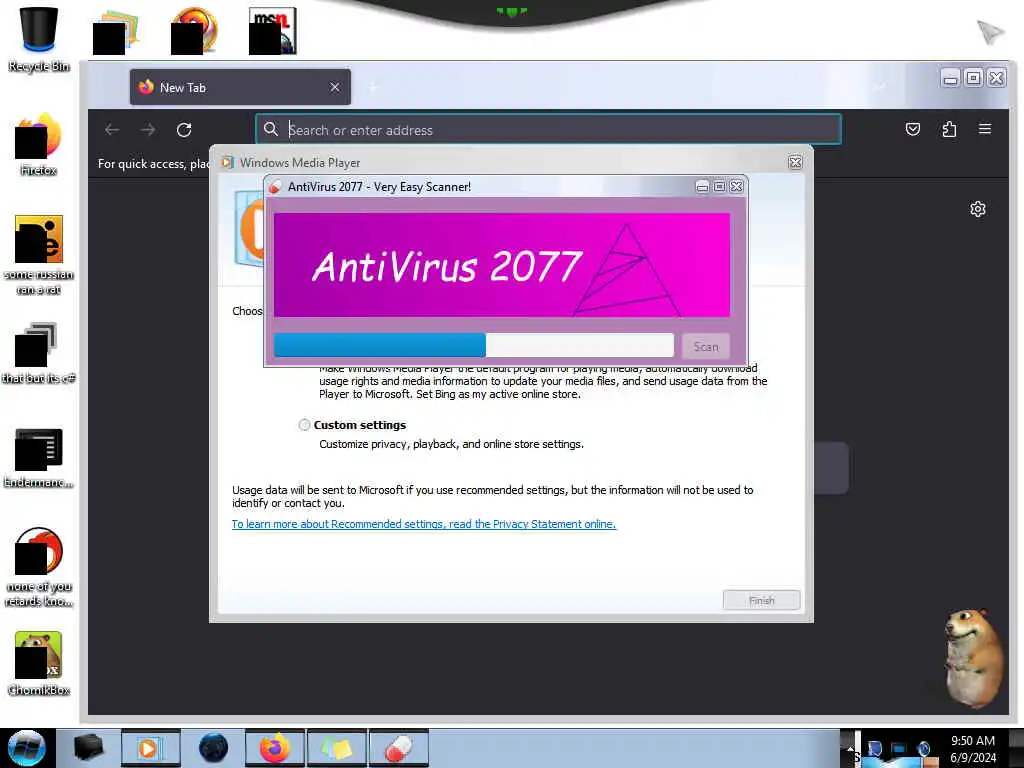
Task: Open the Windows Start orb
Action: (x=27, y=748)
